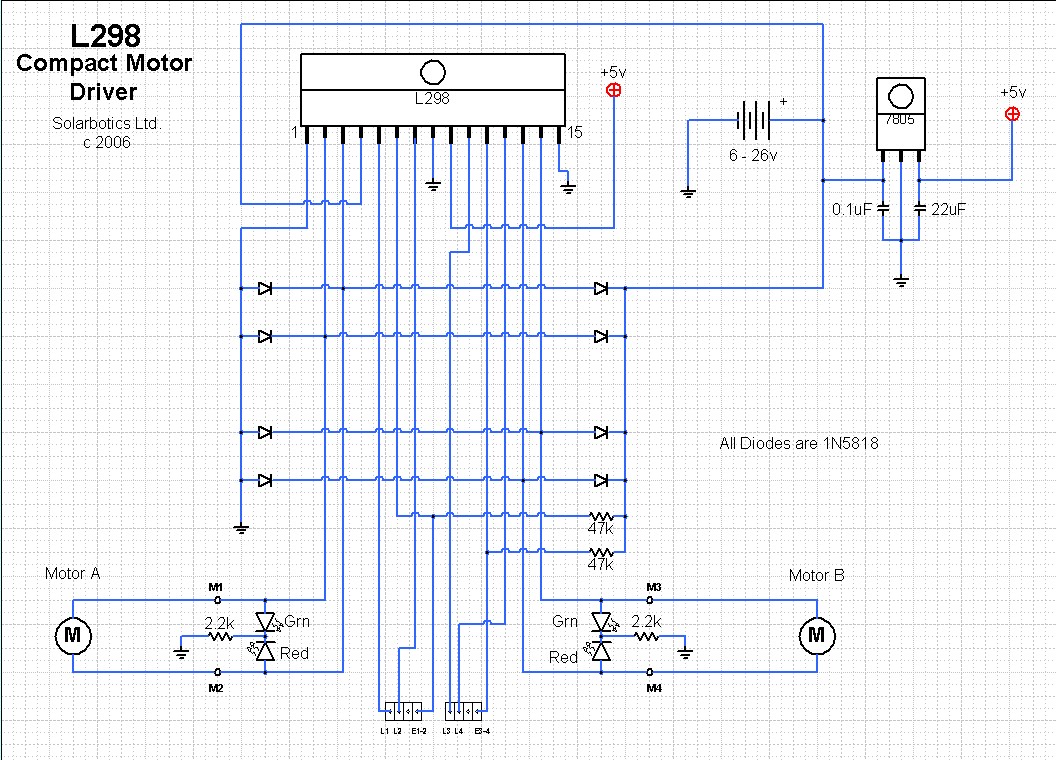Select the upper 47k resistor

coord(601,516)
